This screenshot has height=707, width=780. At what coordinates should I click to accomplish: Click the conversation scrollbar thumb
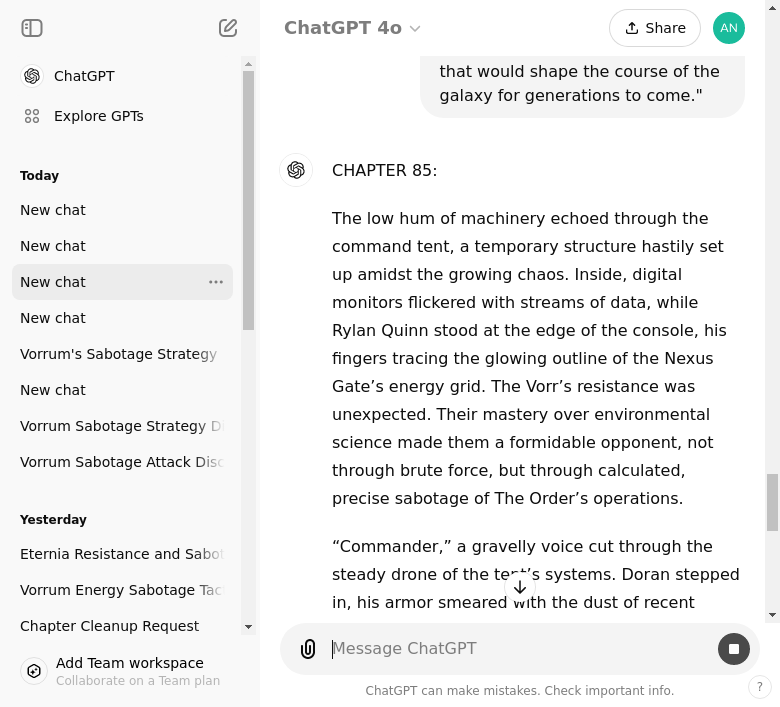[x=772, y=502]
